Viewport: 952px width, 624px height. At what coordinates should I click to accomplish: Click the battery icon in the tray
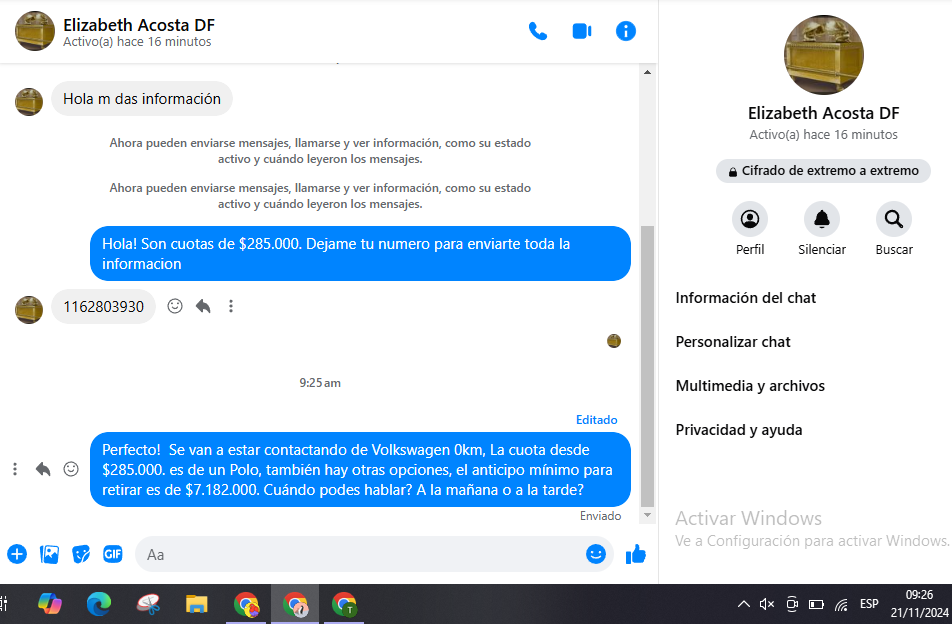click(x=816, y=604)
